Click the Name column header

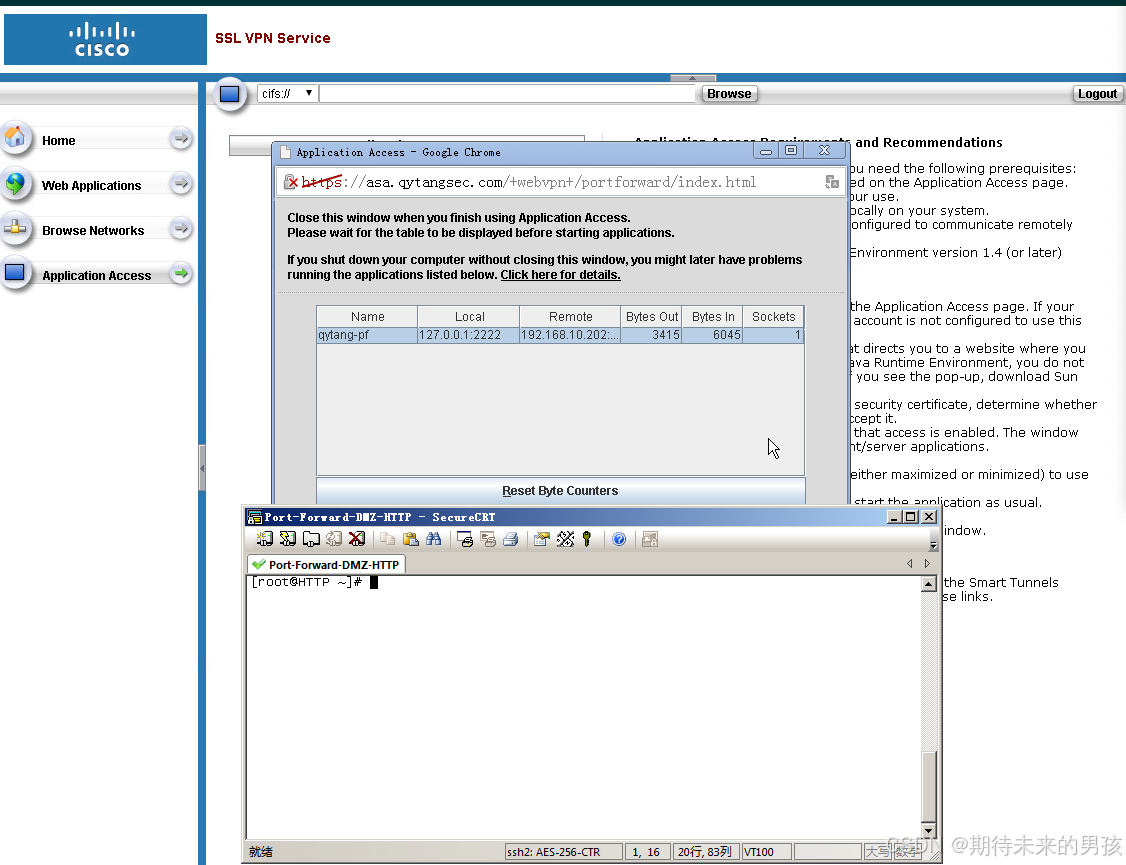[x=367, y=317]
